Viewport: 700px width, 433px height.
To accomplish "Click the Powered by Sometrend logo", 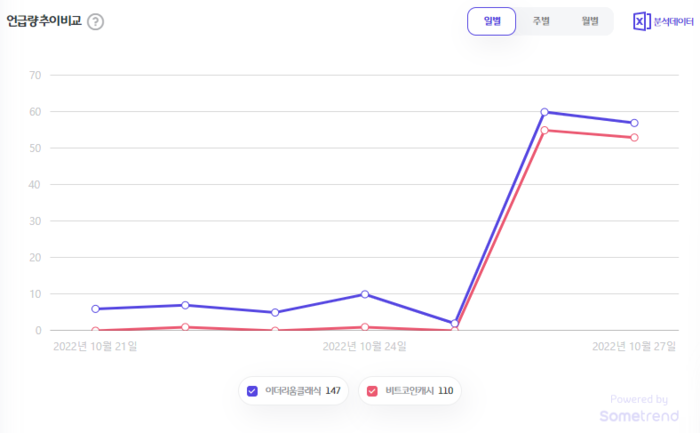I will coord(639,408).
